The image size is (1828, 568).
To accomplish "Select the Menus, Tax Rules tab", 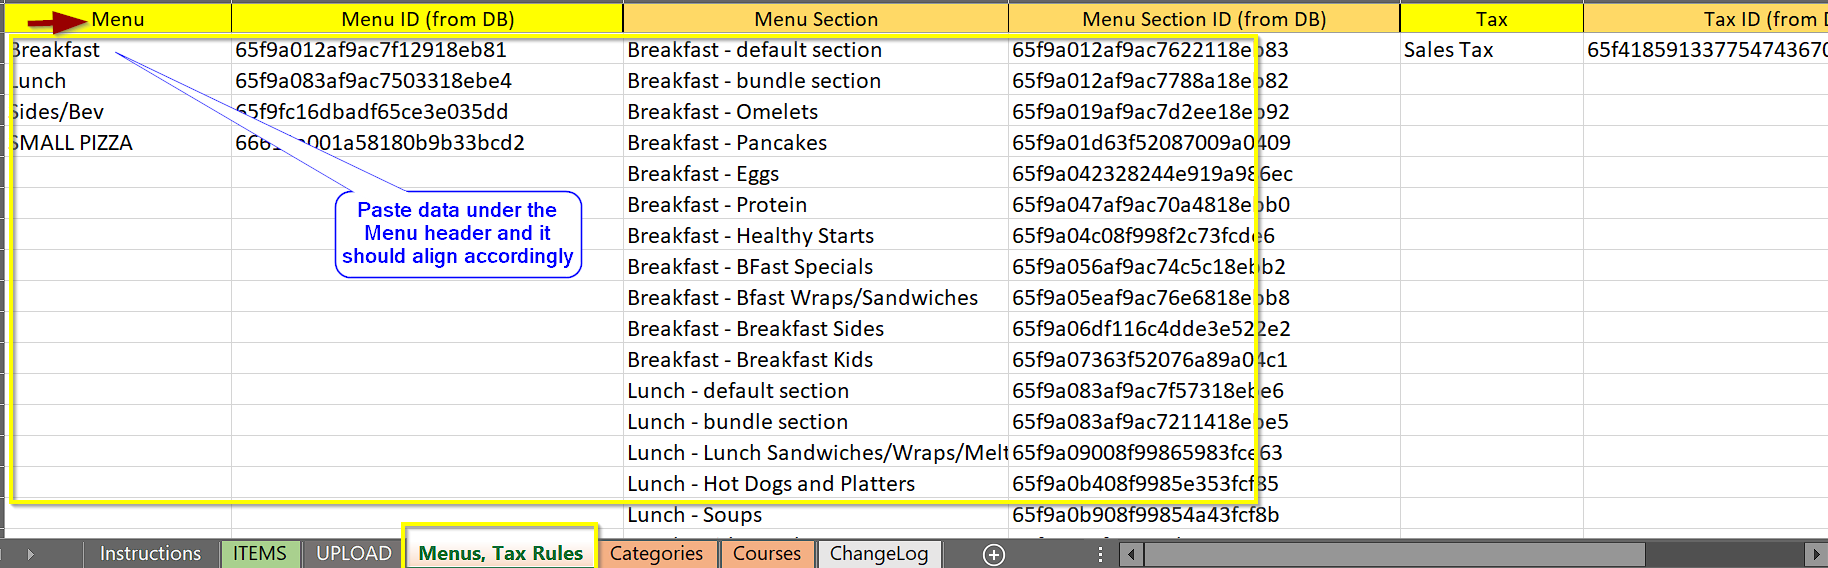I will pyautogui.click(x=500, y=554).
